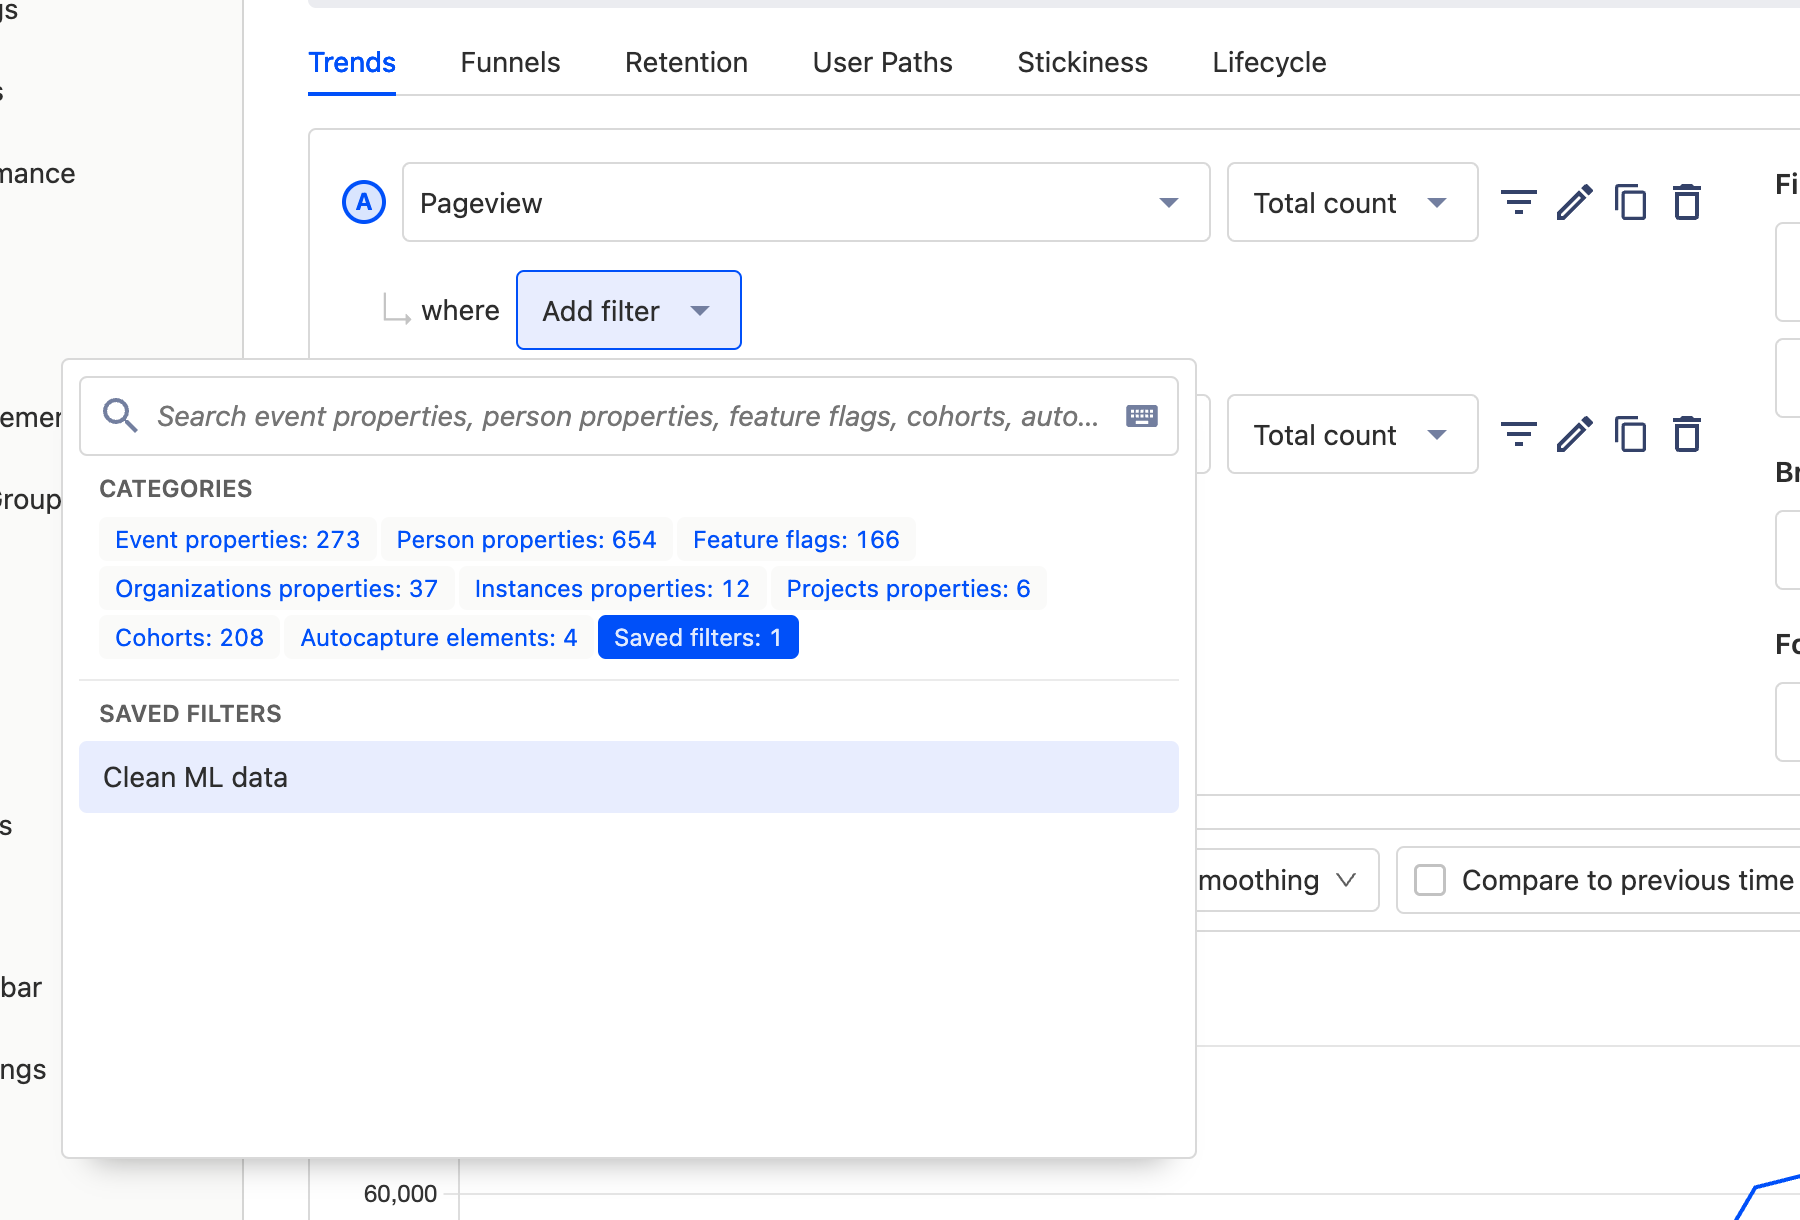Click filter icon on second series row

(1518, 435)
